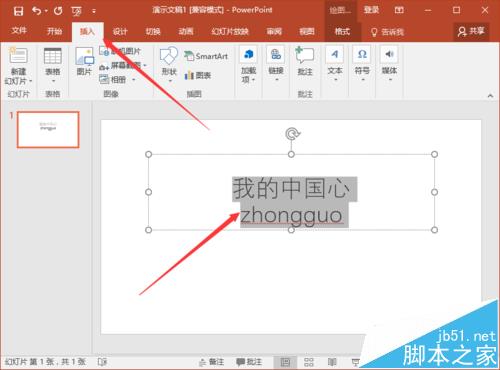The image size is (500, 370).
Task: Toggle the 备注 notes pane
Action: pos(212,362)
